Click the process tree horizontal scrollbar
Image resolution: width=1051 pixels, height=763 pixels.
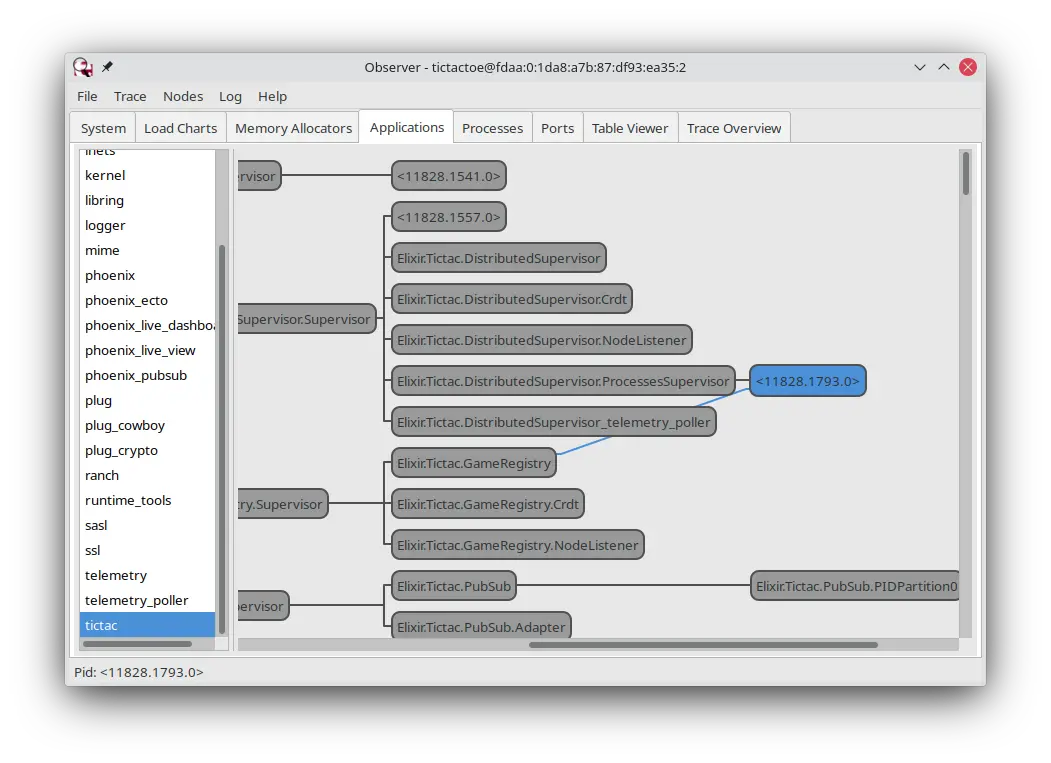(x=703, y=645)
